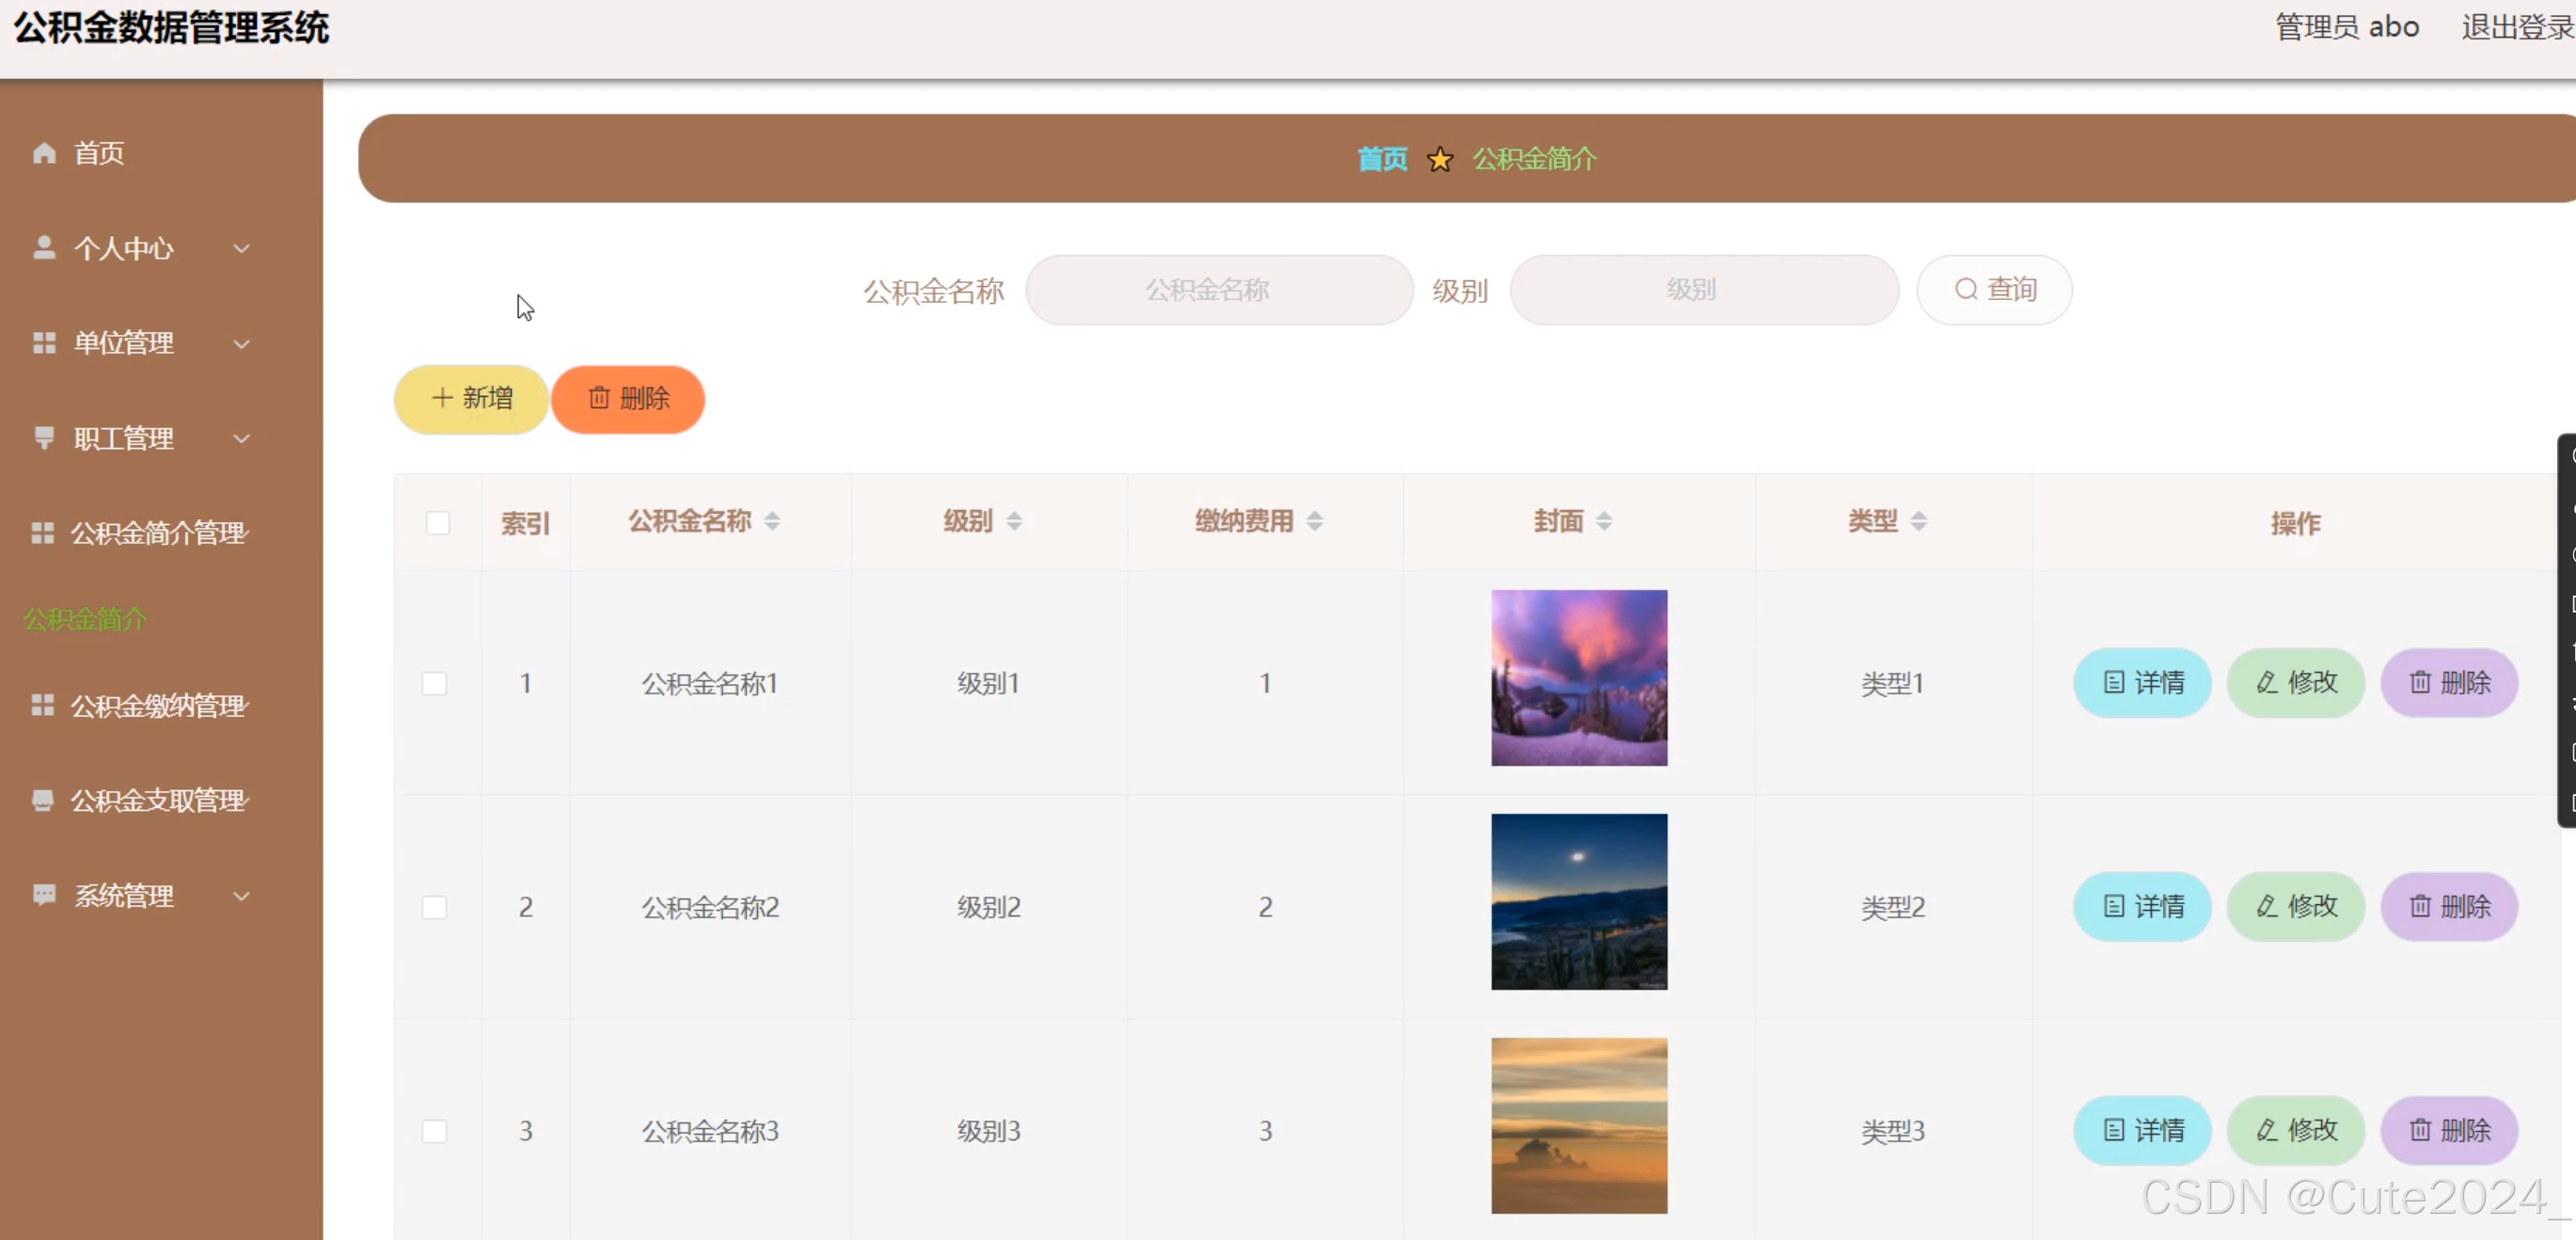
Task: Click 修改 button for 公积金名称2 row
Action: tap(2295, 907)
